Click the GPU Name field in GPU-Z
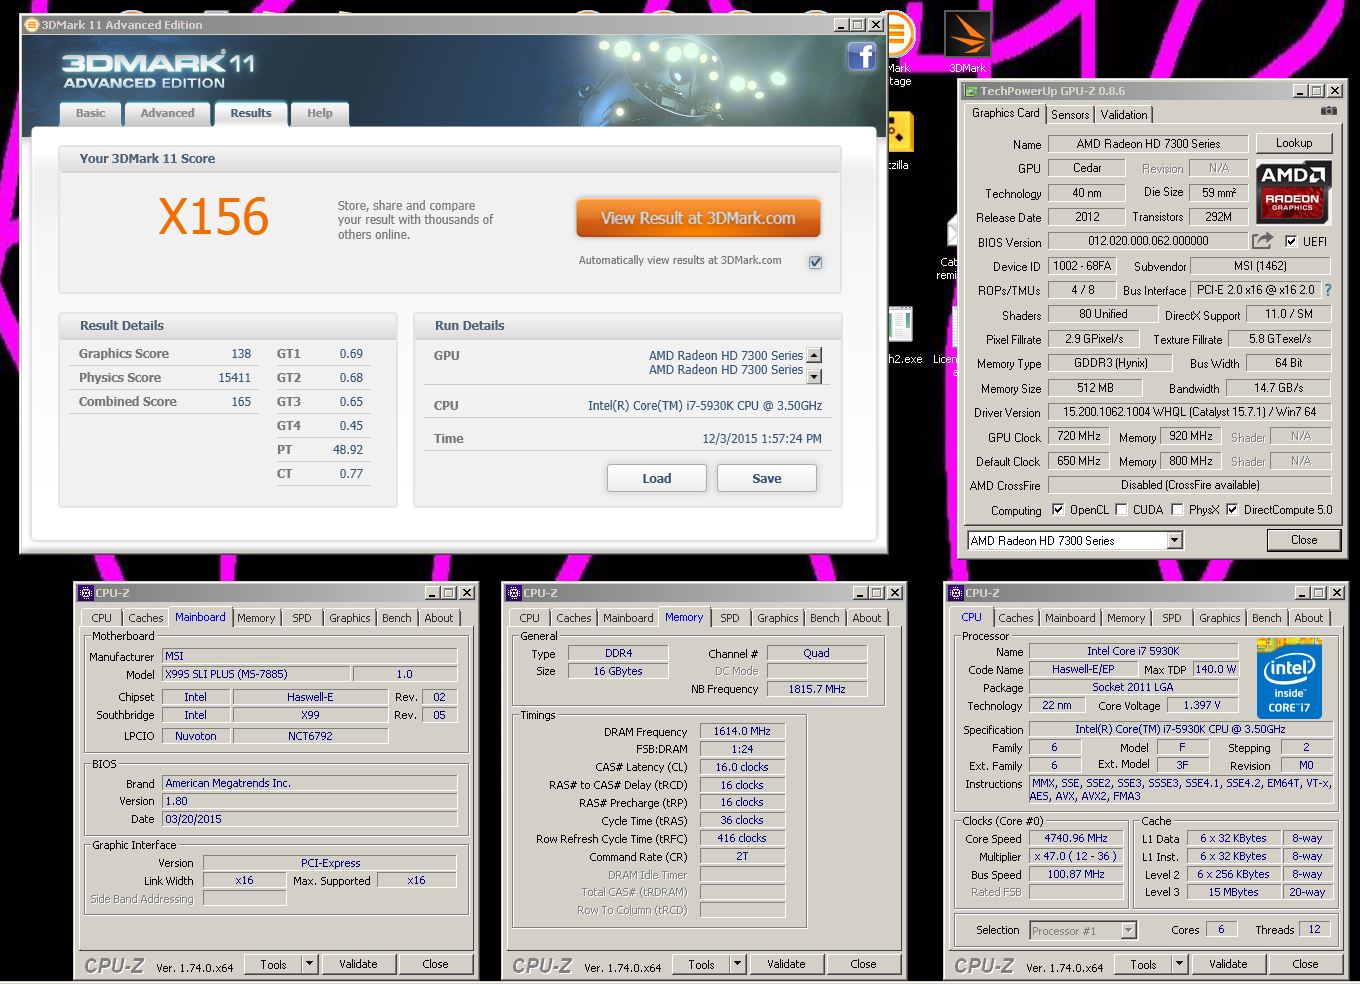 [x=1148, y=144]
